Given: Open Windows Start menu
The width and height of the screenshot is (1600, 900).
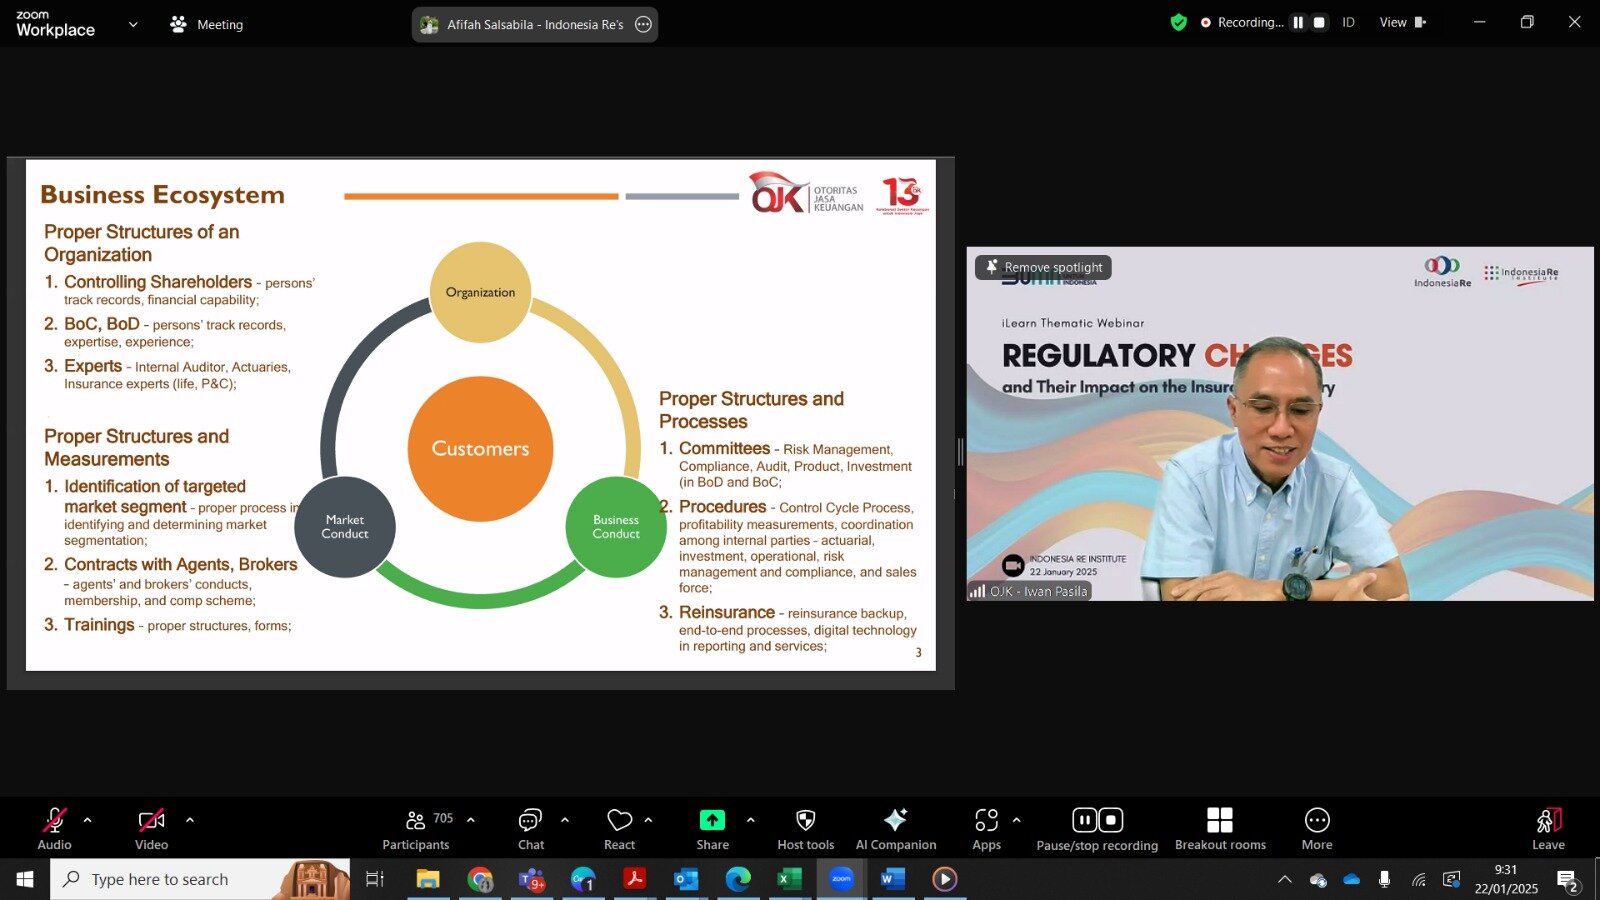Looking at the screenshot, I should 25,879.
